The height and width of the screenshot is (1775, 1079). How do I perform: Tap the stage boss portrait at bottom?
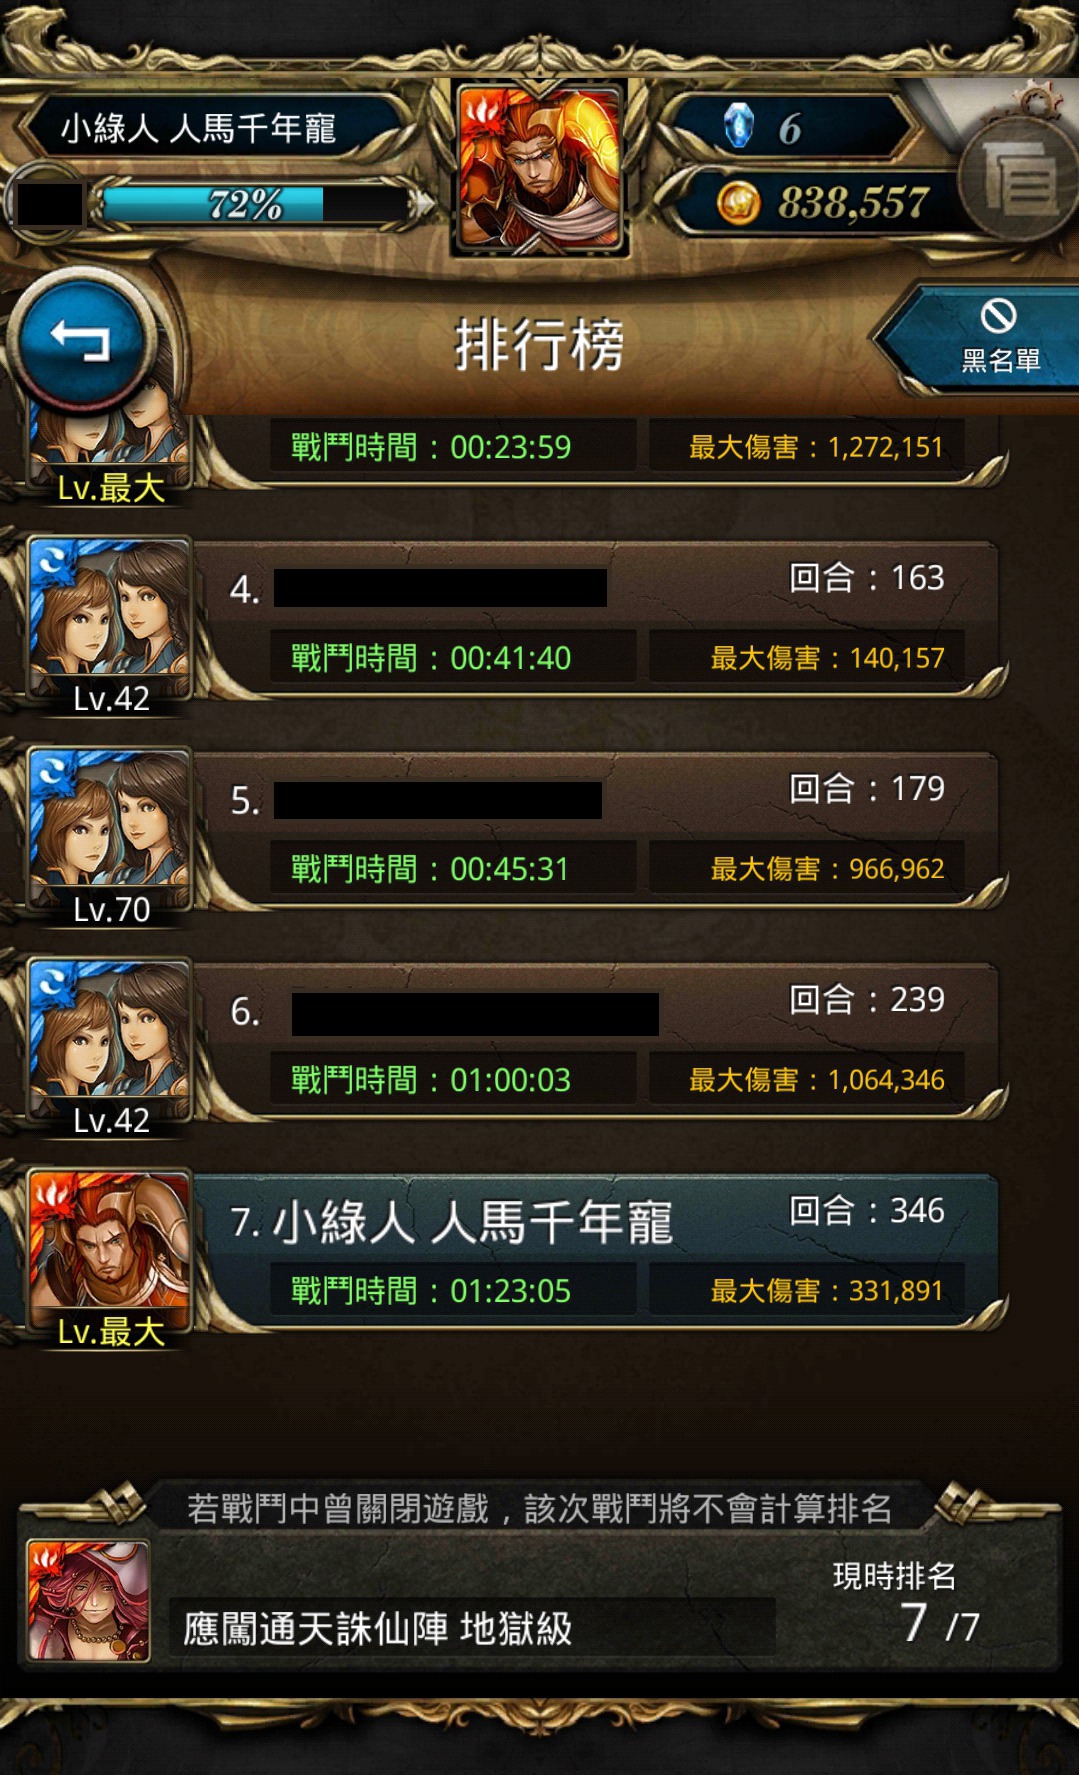point(89,1601)
